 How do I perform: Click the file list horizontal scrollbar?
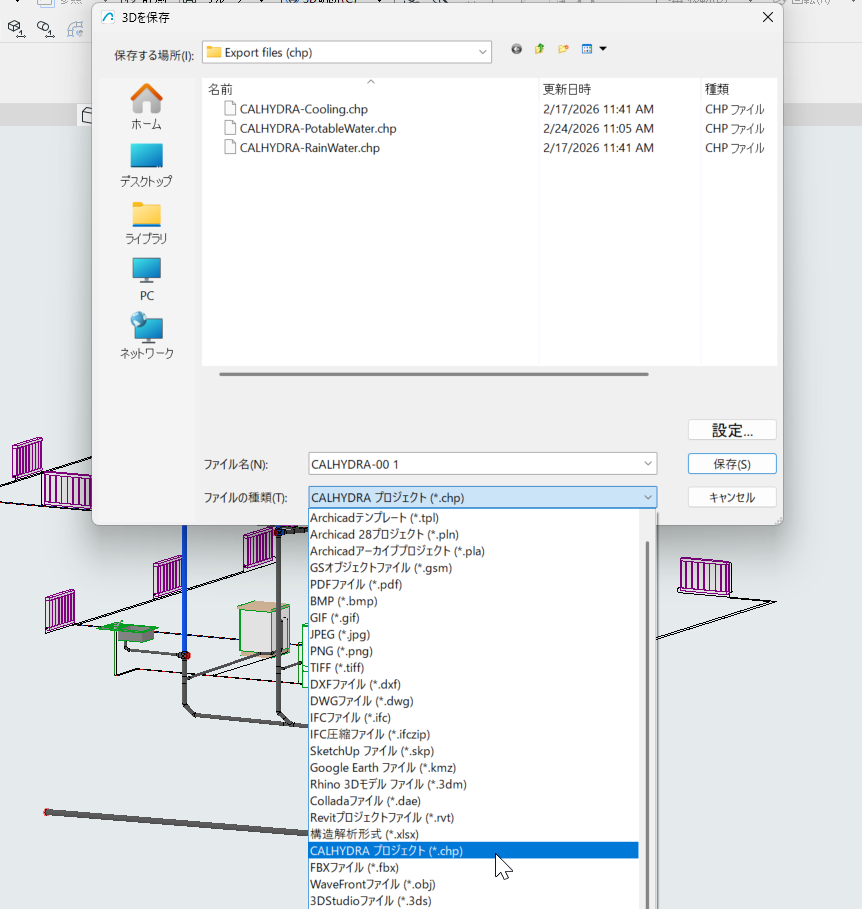[x=434, y=374]
